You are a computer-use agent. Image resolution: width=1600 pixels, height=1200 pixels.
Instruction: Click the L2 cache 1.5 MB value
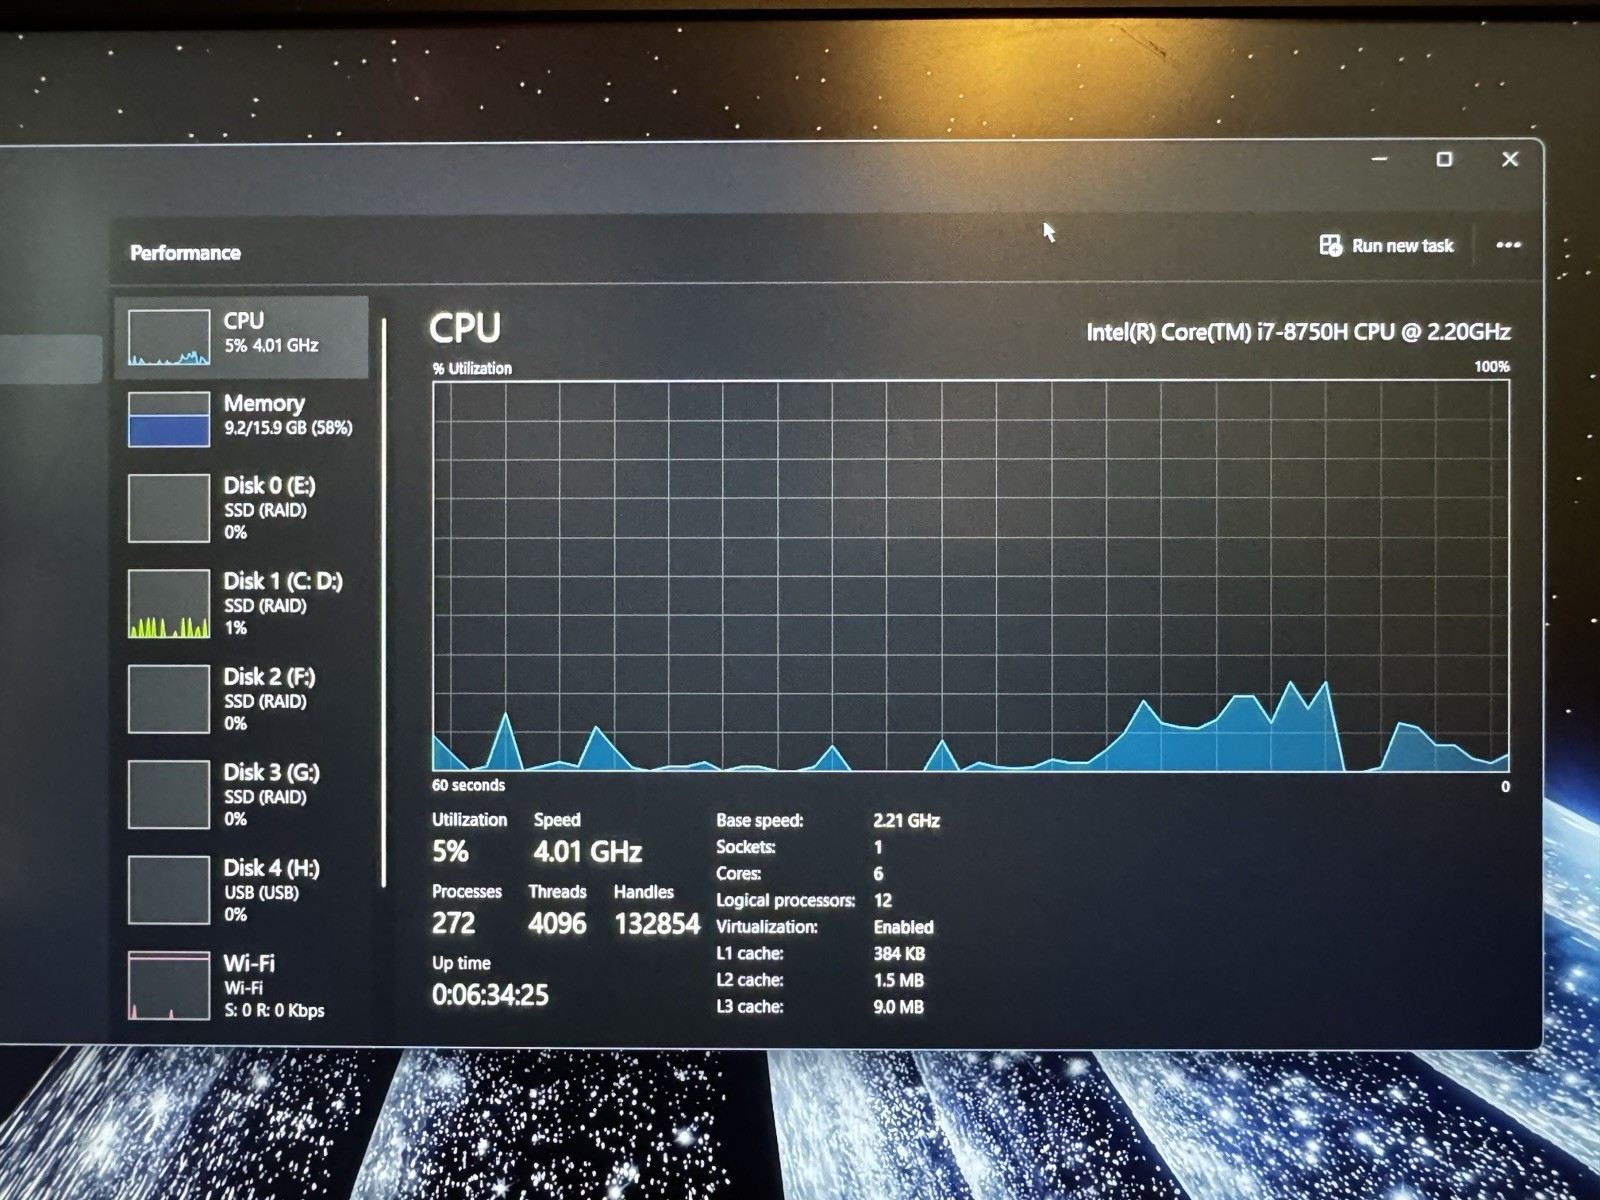(x=898, y=981)
